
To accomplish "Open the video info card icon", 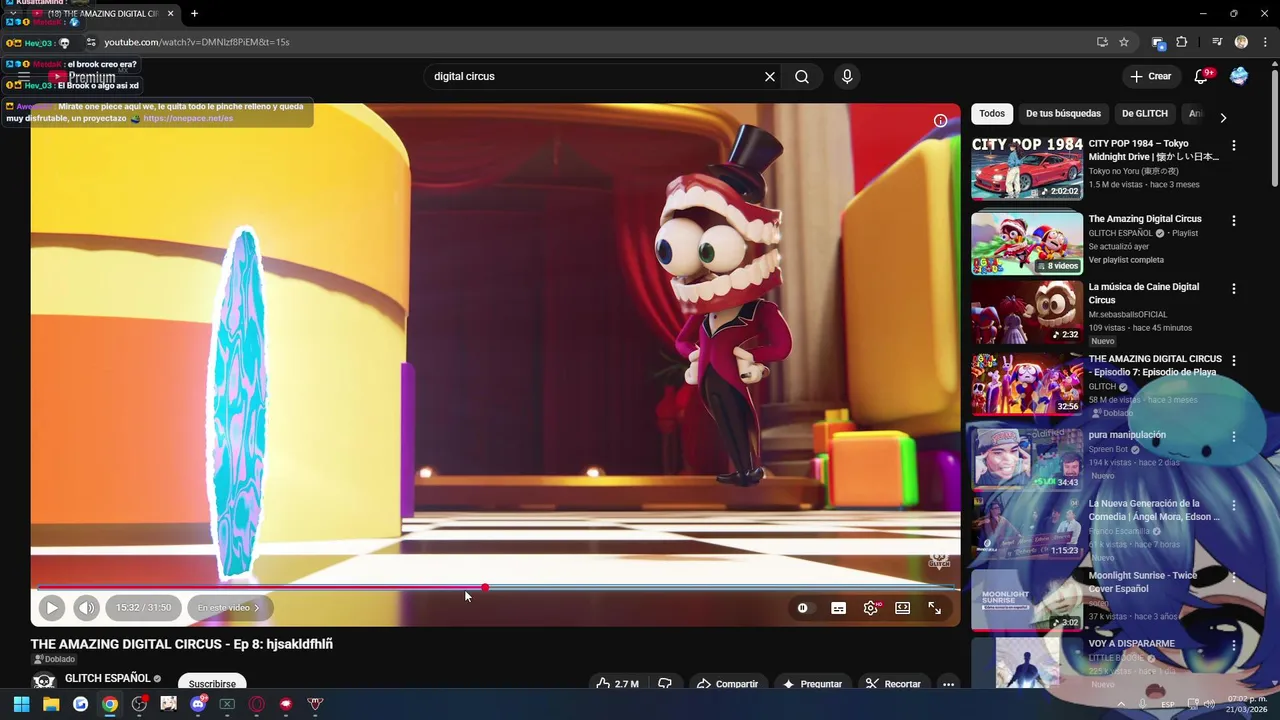I will click(x=940, y=121).
